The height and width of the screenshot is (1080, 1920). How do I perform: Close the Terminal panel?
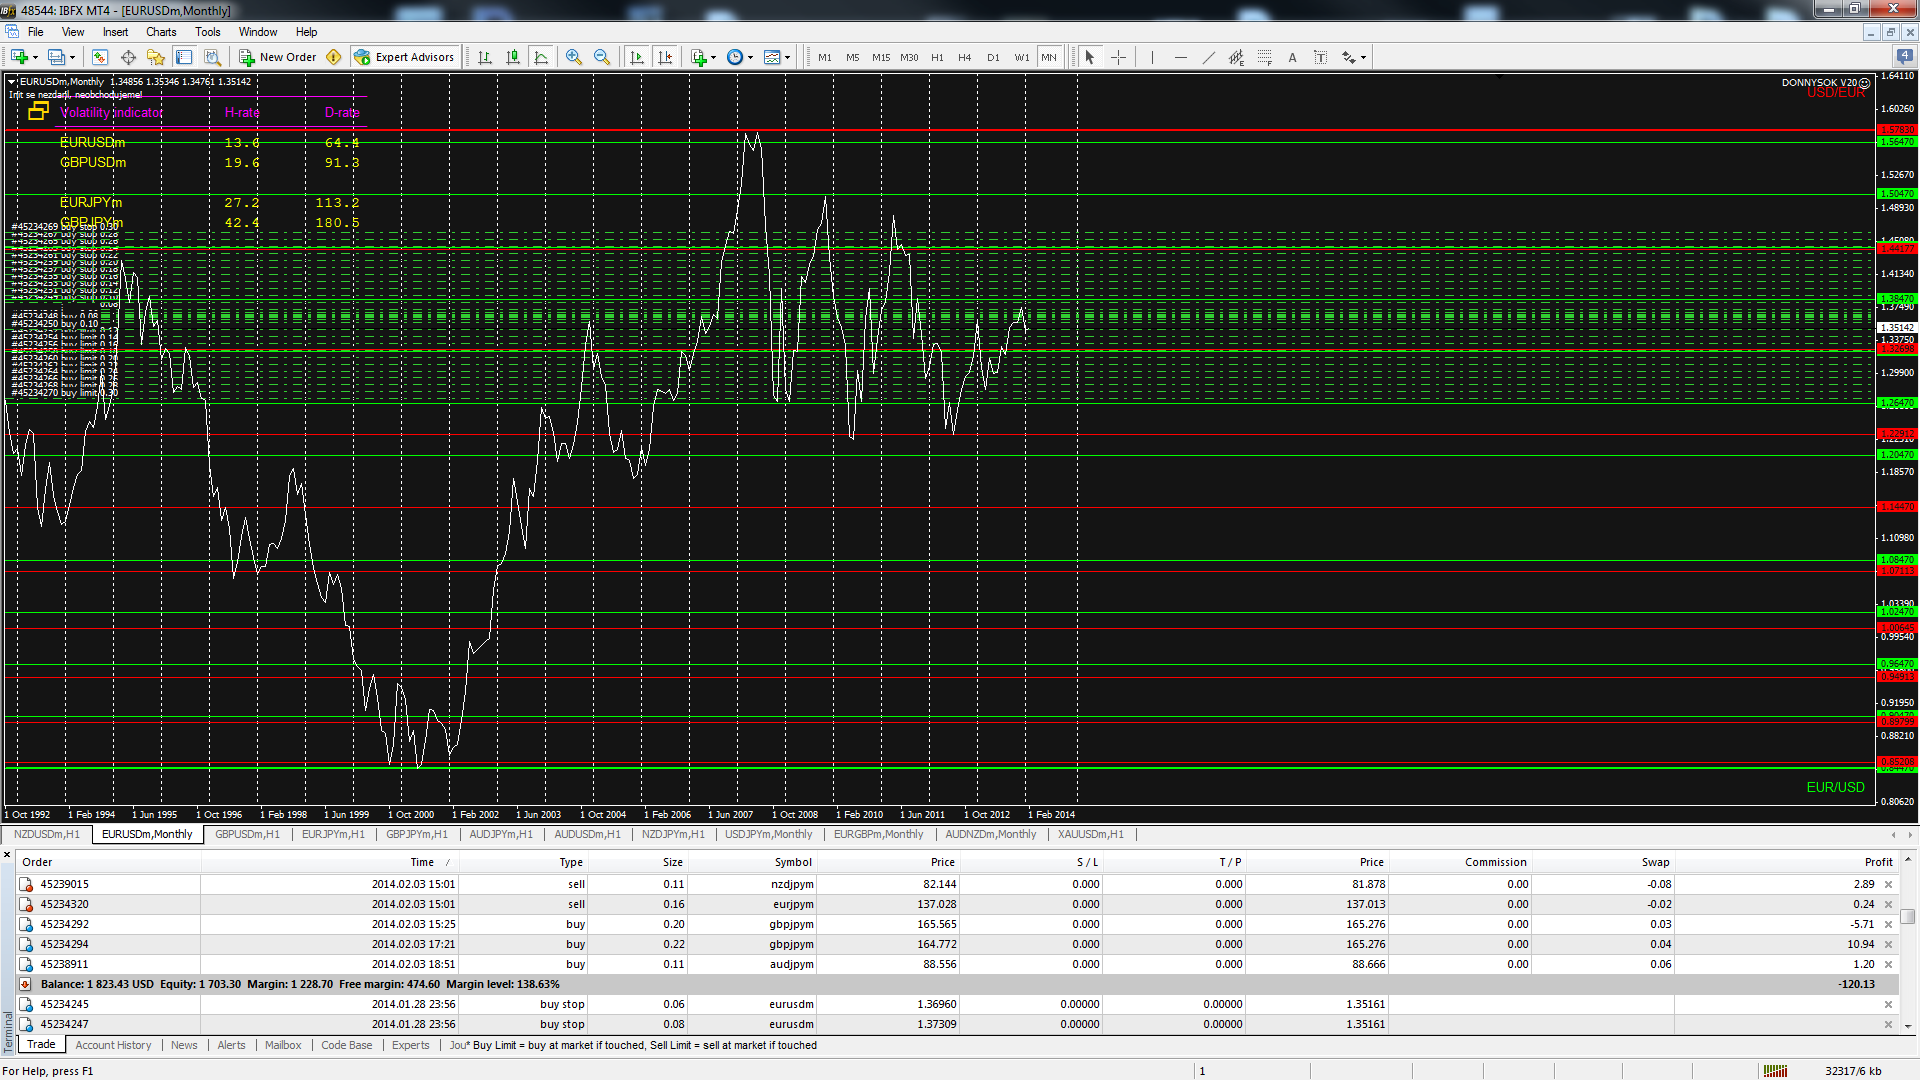(7, 855)
